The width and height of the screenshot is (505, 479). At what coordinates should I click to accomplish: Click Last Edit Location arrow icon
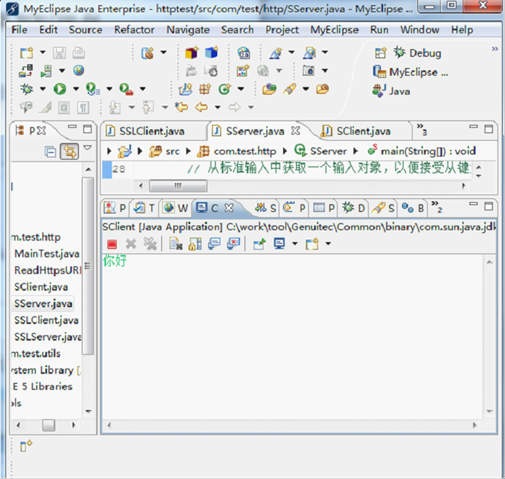tap(182, 107)
